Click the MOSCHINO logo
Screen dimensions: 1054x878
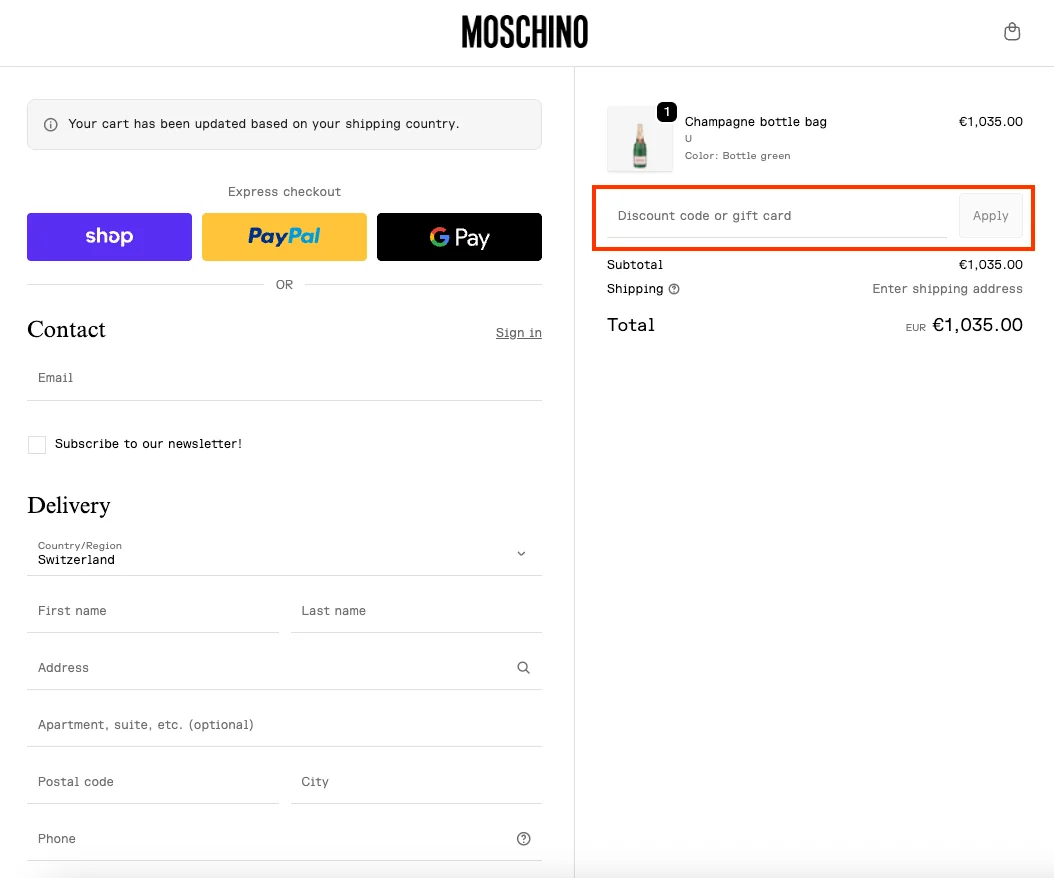pyautogui.click(x=524, y=32)
